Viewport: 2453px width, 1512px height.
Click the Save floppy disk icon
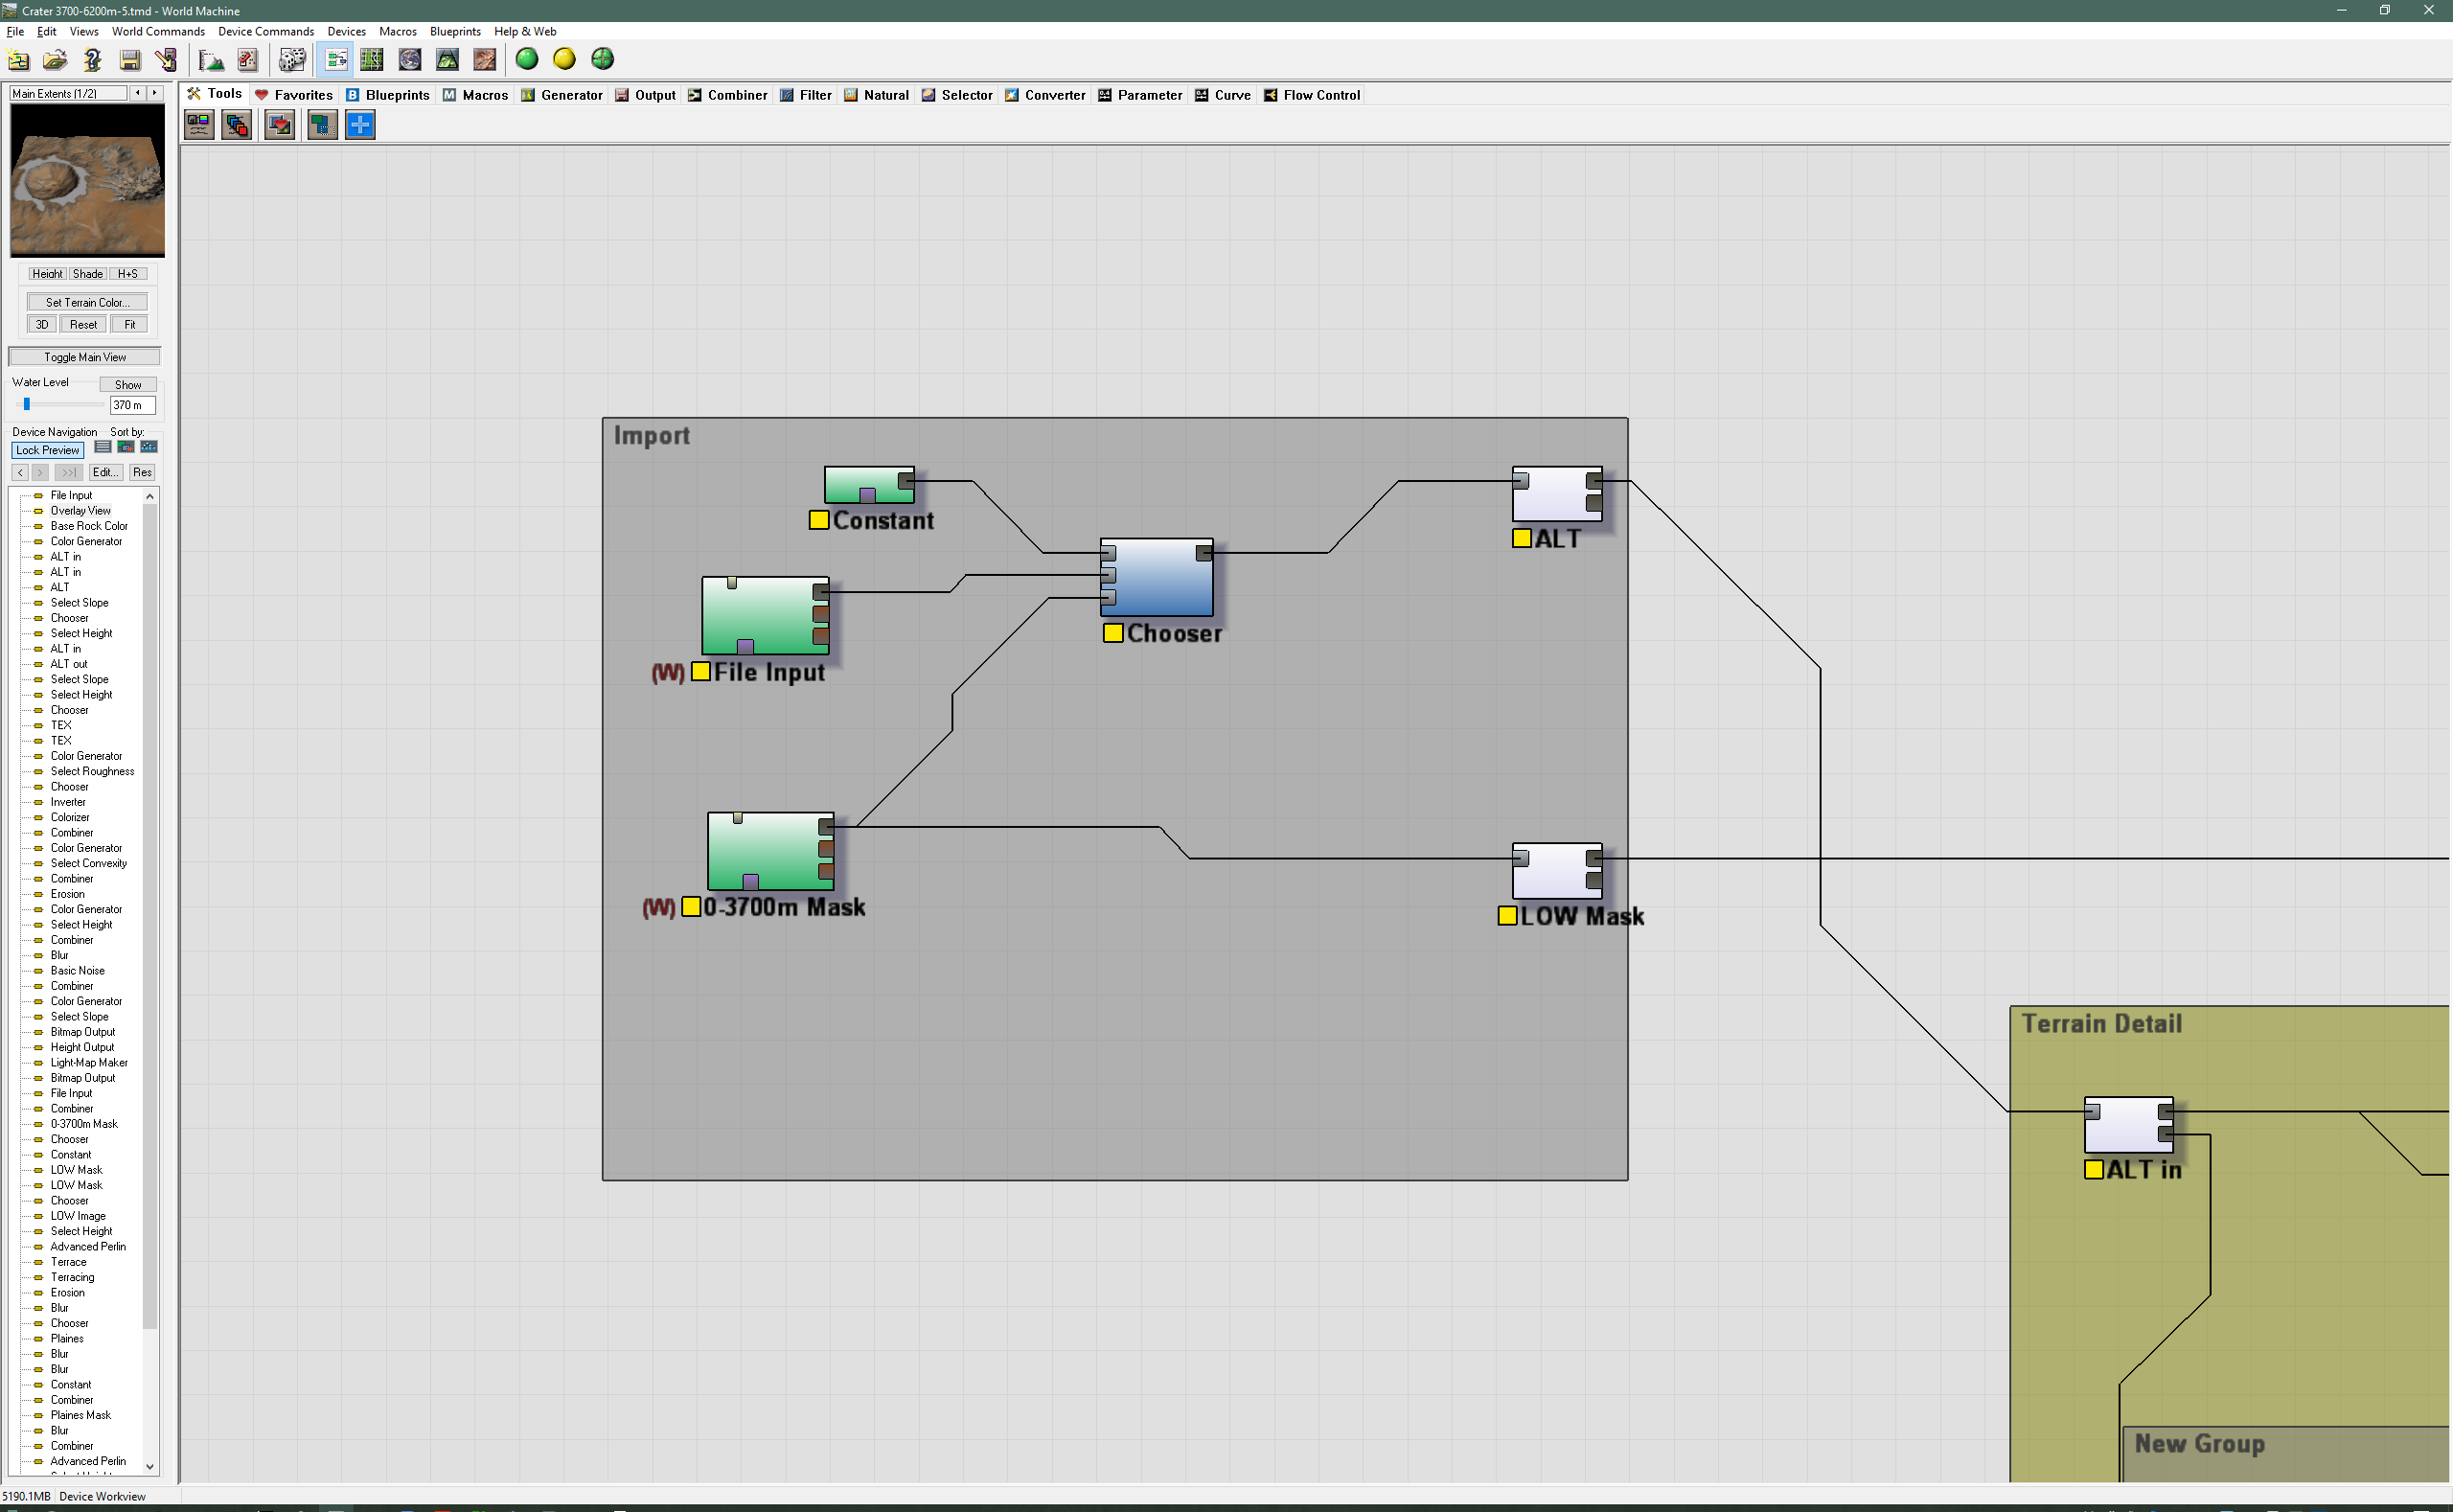130,60
